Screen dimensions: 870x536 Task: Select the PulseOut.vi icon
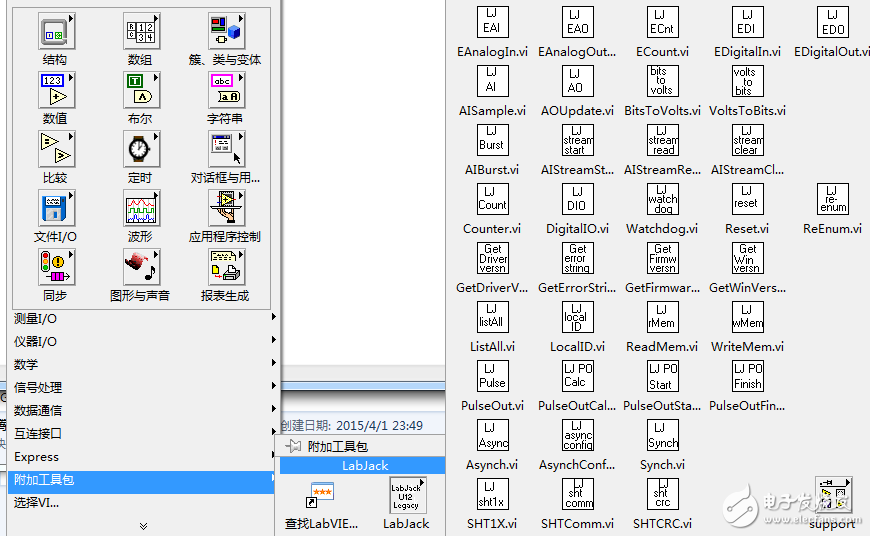pos(492,376)
